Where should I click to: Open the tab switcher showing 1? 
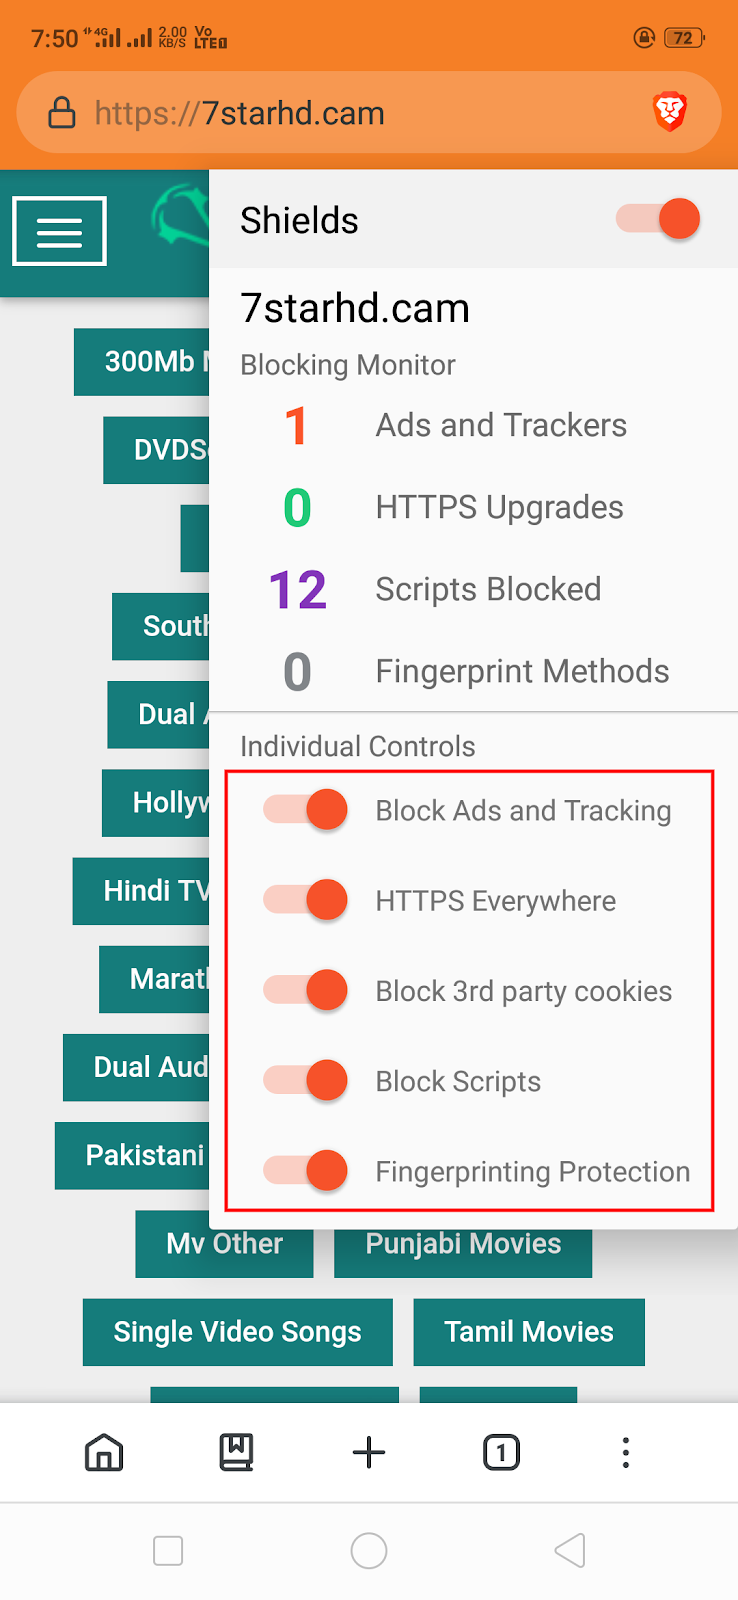pyautogui.click(x=501, y=1452)
